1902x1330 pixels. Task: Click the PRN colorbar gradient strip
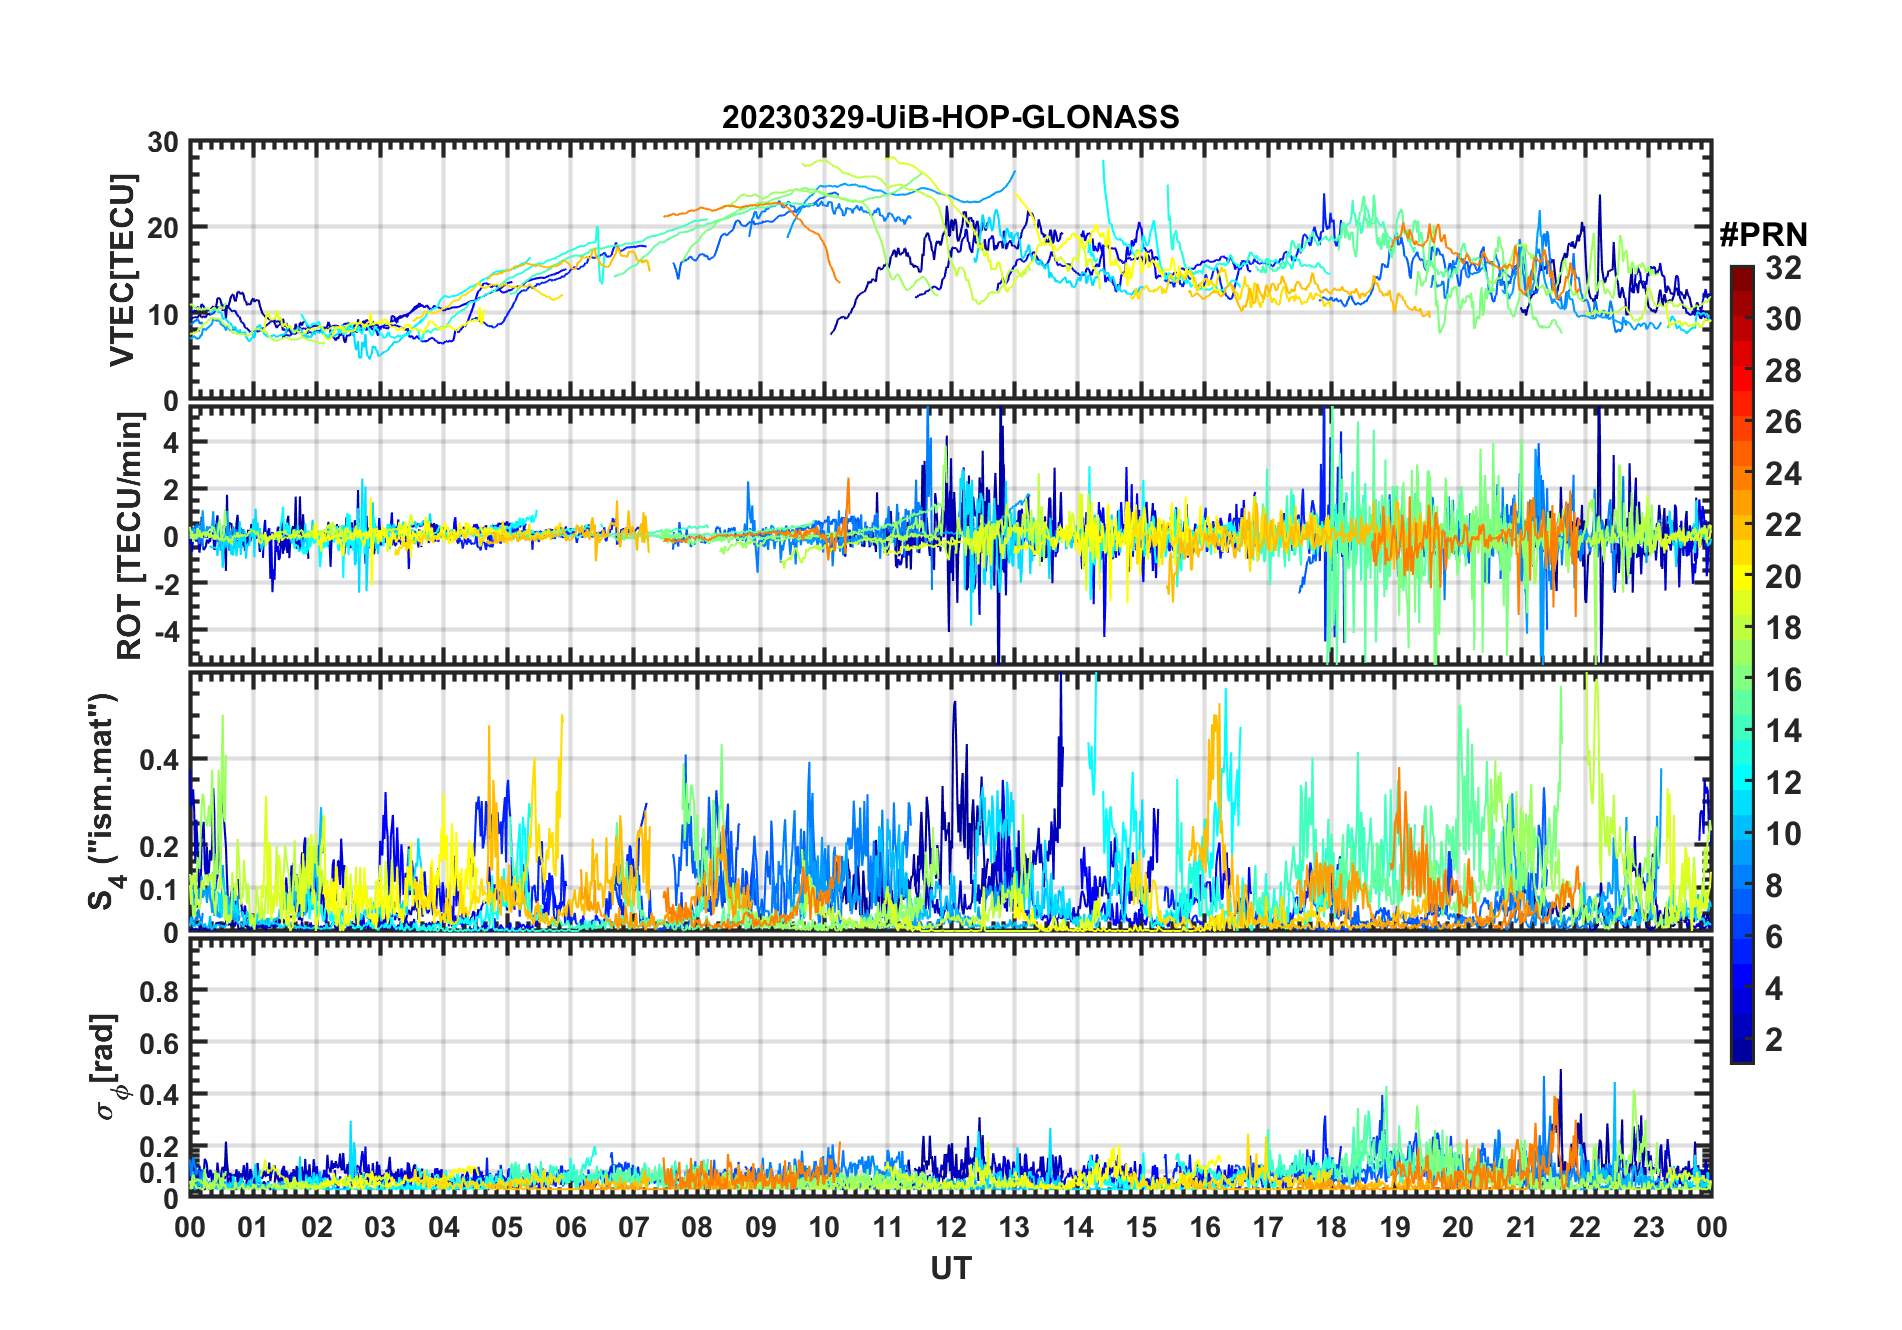click(x=1742, y=664)
